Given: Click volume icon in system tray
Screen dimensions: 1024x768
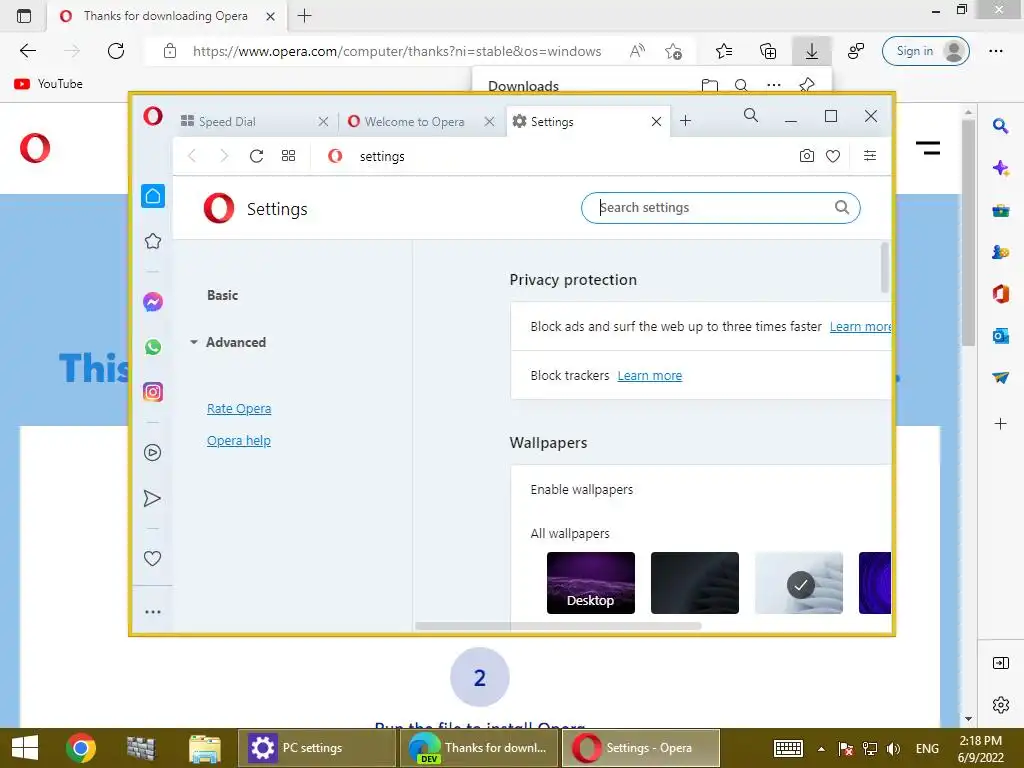Looking at the screenshot, I should [x=893, y=749].
